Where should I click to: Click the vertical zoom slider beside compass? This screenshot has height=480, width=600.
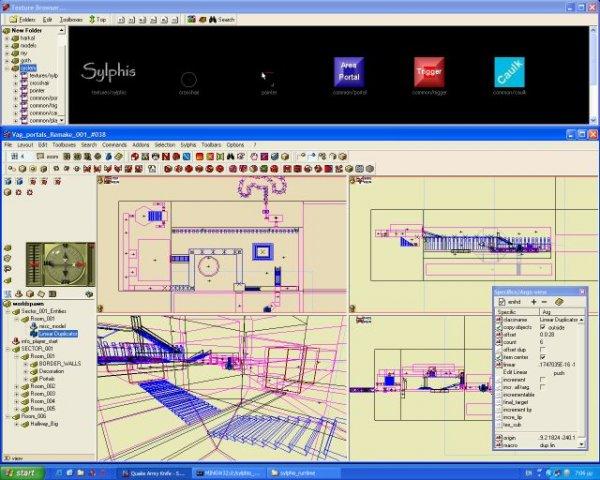(x=35, y=264)
